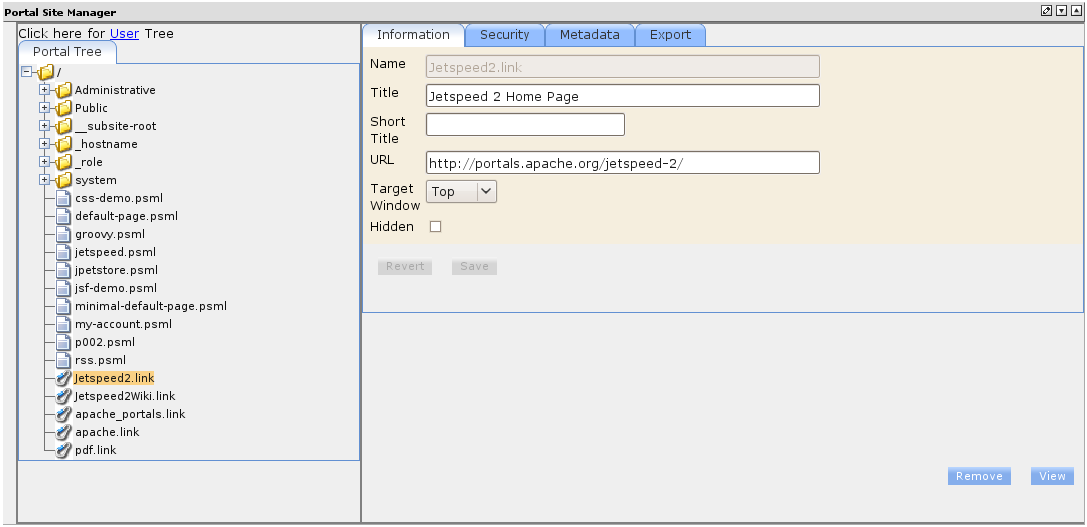Collapse the root tree node
The width and height of the screenshot is (1087, 527).
coord(26,72)
